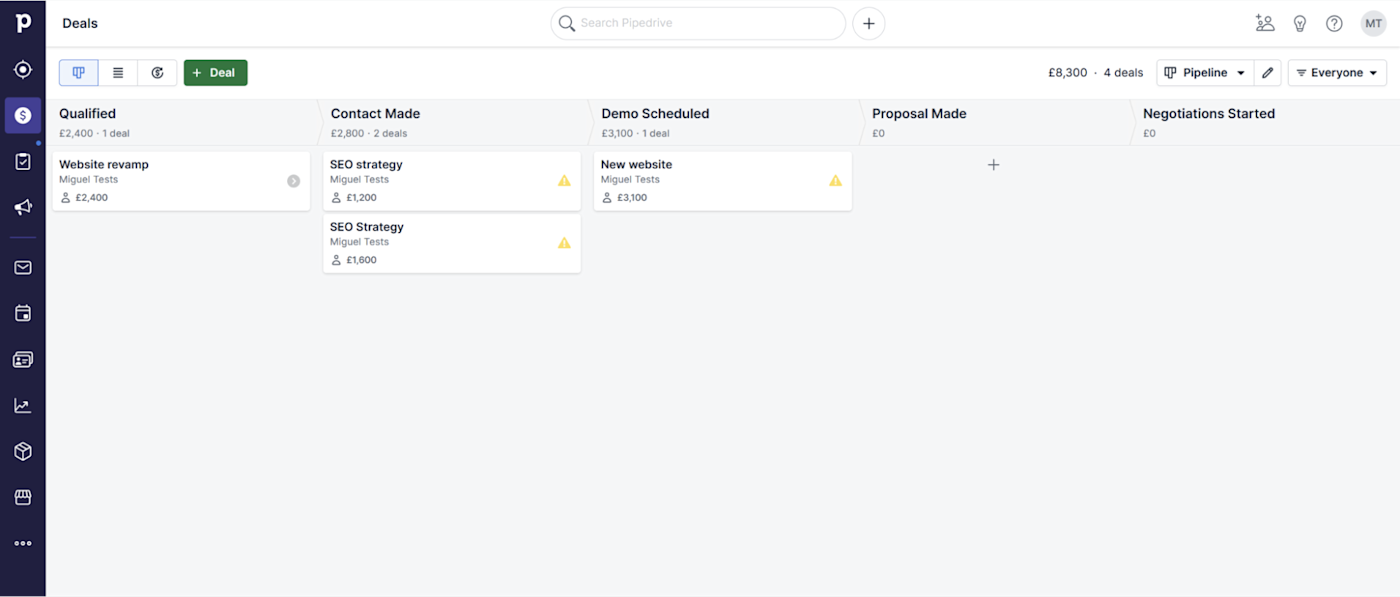Expand the Pipeline dropdown

coord(1205,73)
